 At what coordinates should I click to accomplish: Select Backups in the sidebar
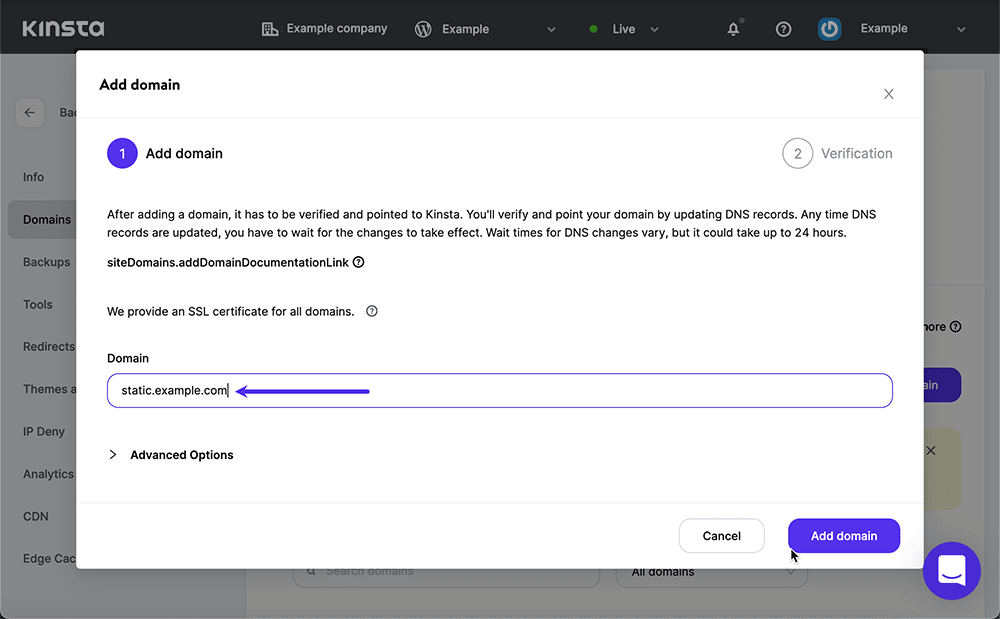47,261
